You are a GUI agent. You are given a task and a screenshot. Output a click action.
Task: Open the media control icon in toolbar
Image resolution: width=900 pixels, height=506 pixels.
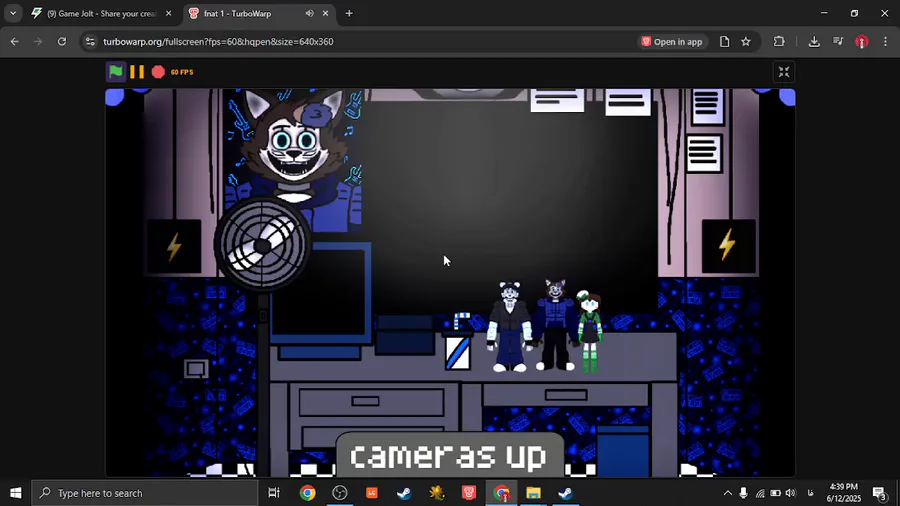pyautogui.click(x=838, y=41)
